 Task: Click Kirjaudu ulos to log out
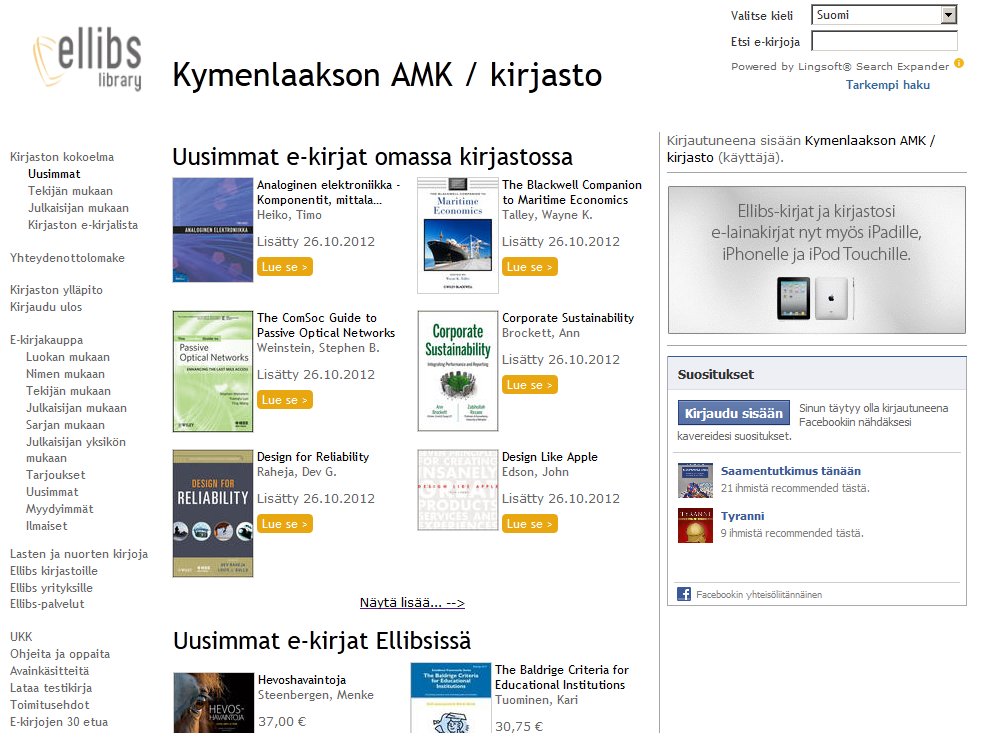tap(46, 307)
